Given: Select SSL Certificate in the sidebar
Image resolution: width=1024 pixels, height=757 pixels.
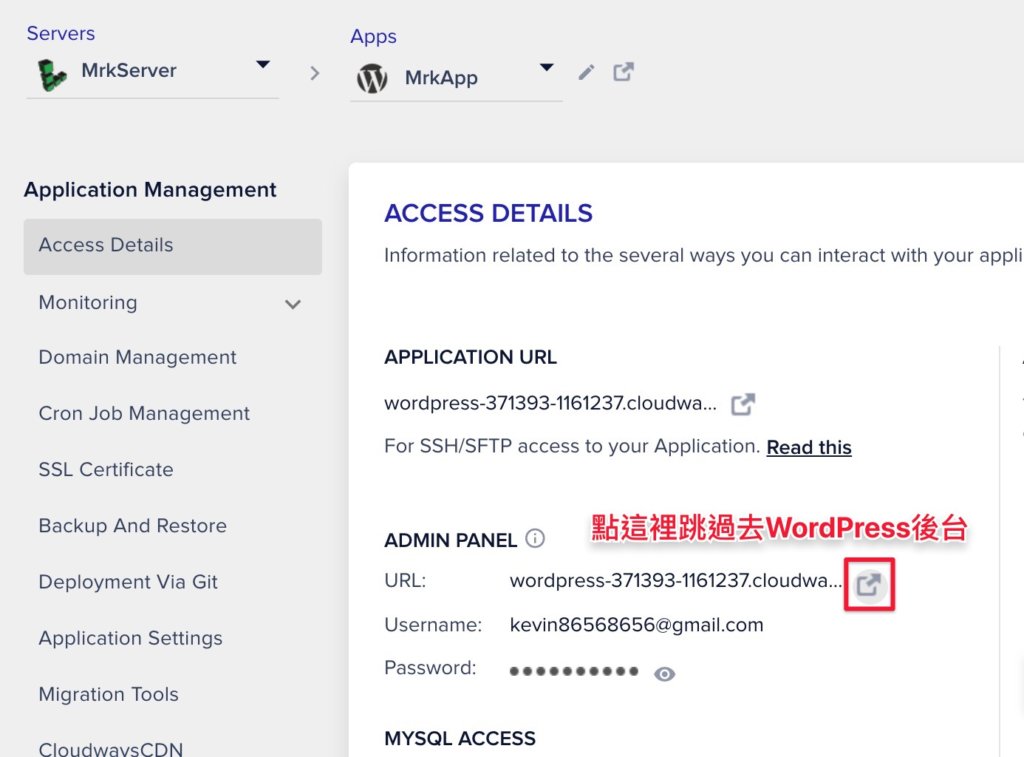Looking at the screenshot, I should pyautogui.click(x=106, y=470).
